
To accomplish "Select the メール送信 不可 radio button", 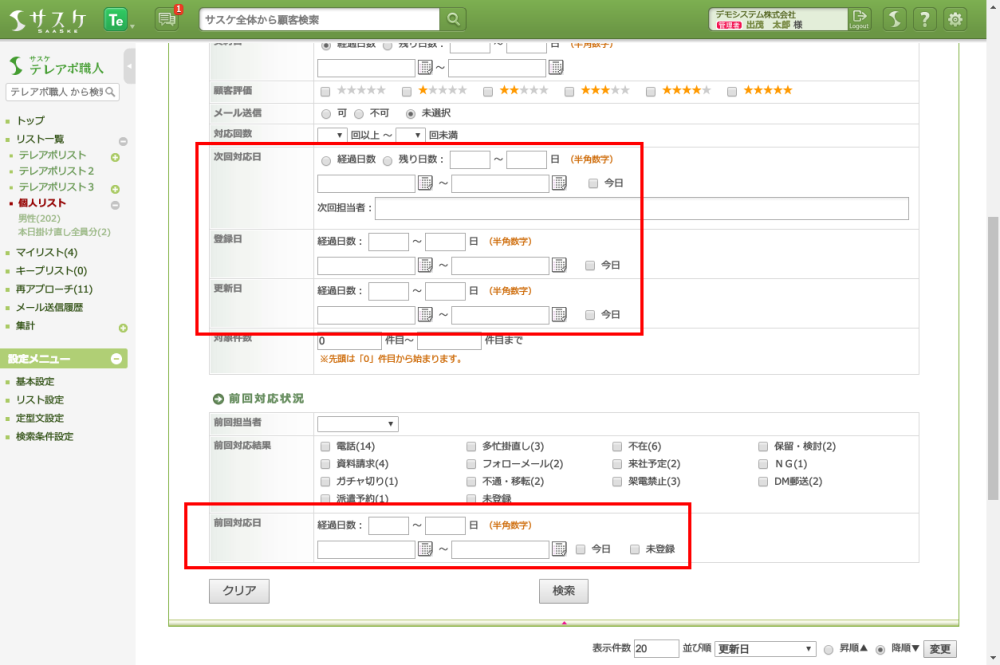I will click(x=360, y=113).
